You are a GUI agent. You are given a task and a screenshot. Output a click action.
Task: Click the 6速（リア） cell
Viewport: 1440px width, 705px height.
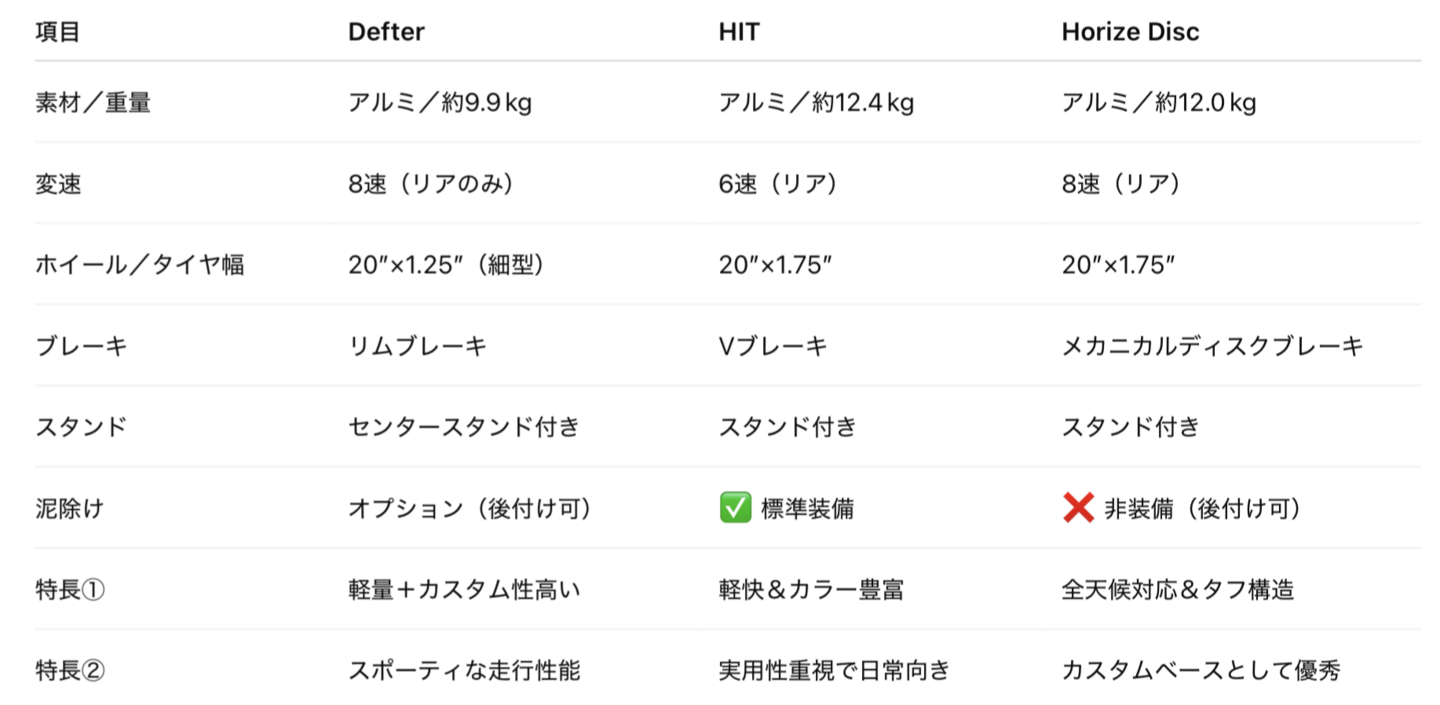(778, 185)
